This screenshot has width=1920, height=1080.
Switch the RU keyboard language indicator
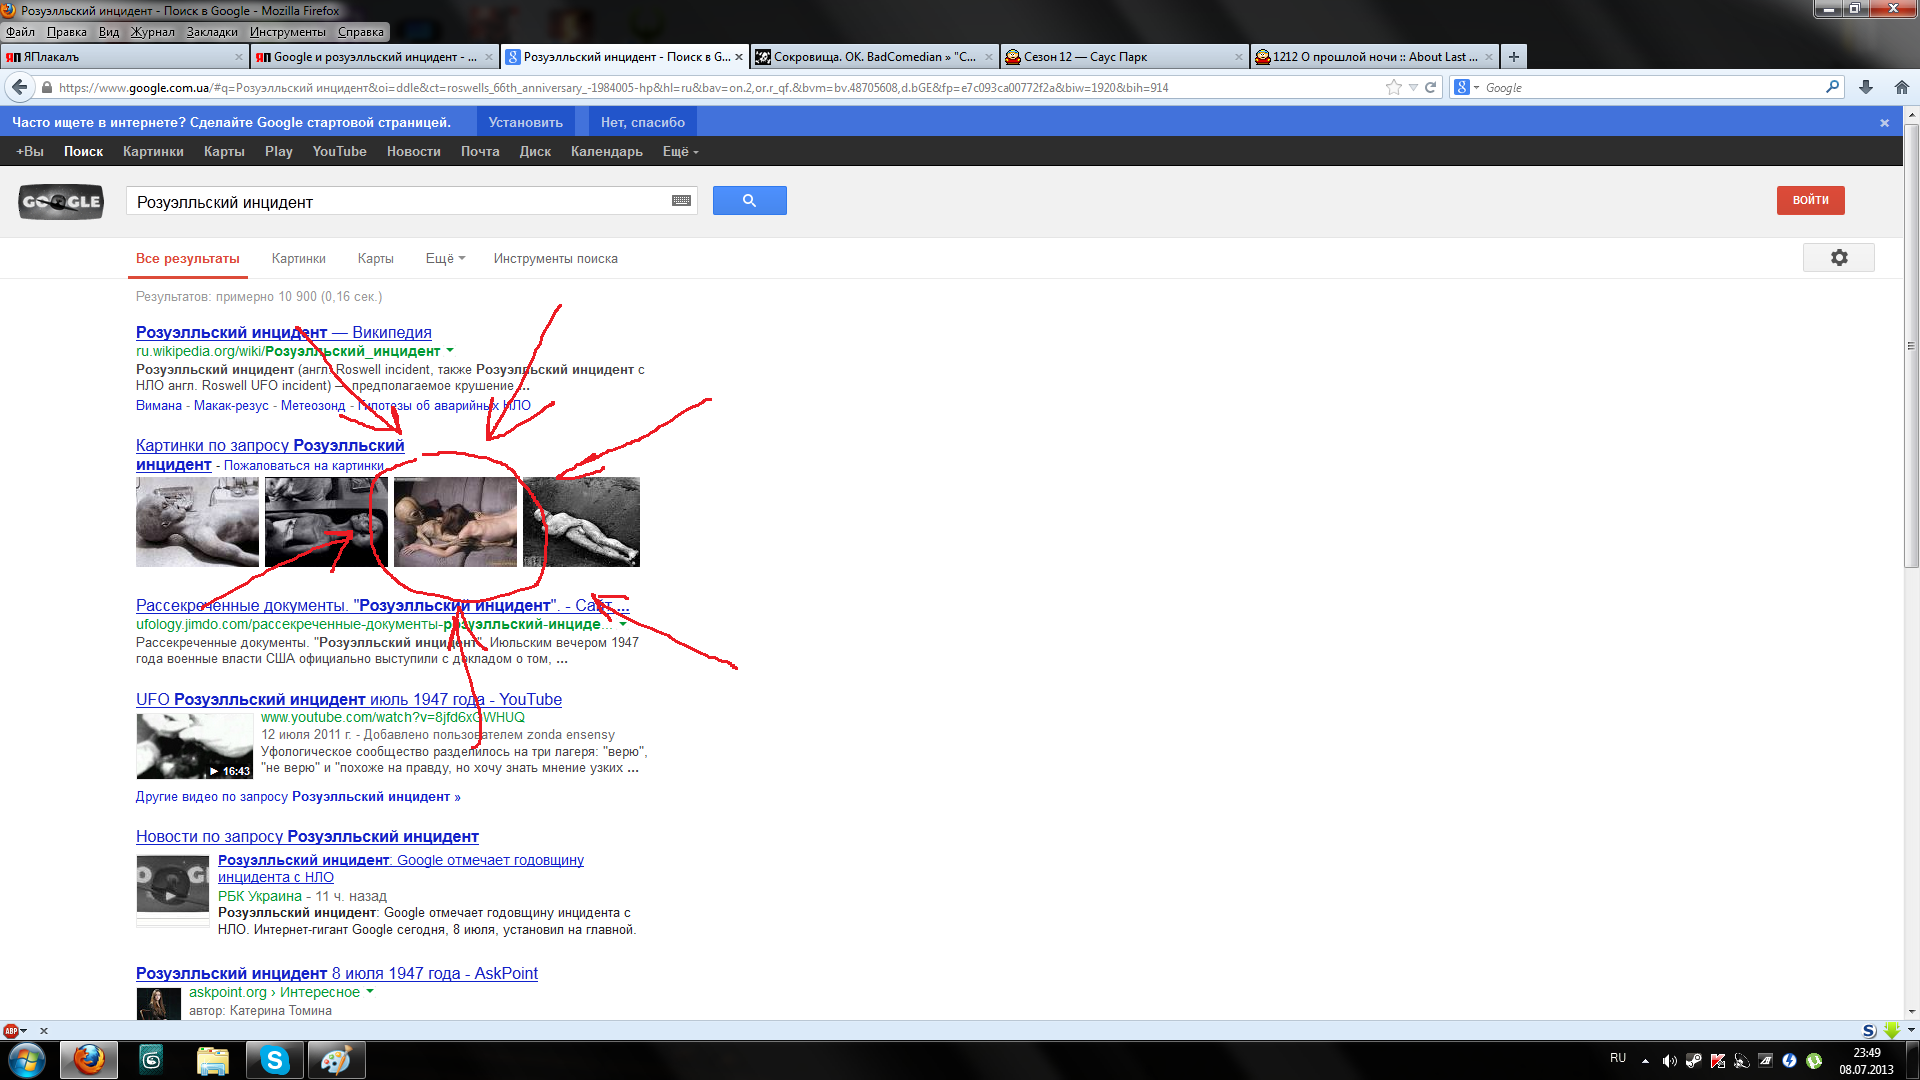click(x=1618, y=1058)
